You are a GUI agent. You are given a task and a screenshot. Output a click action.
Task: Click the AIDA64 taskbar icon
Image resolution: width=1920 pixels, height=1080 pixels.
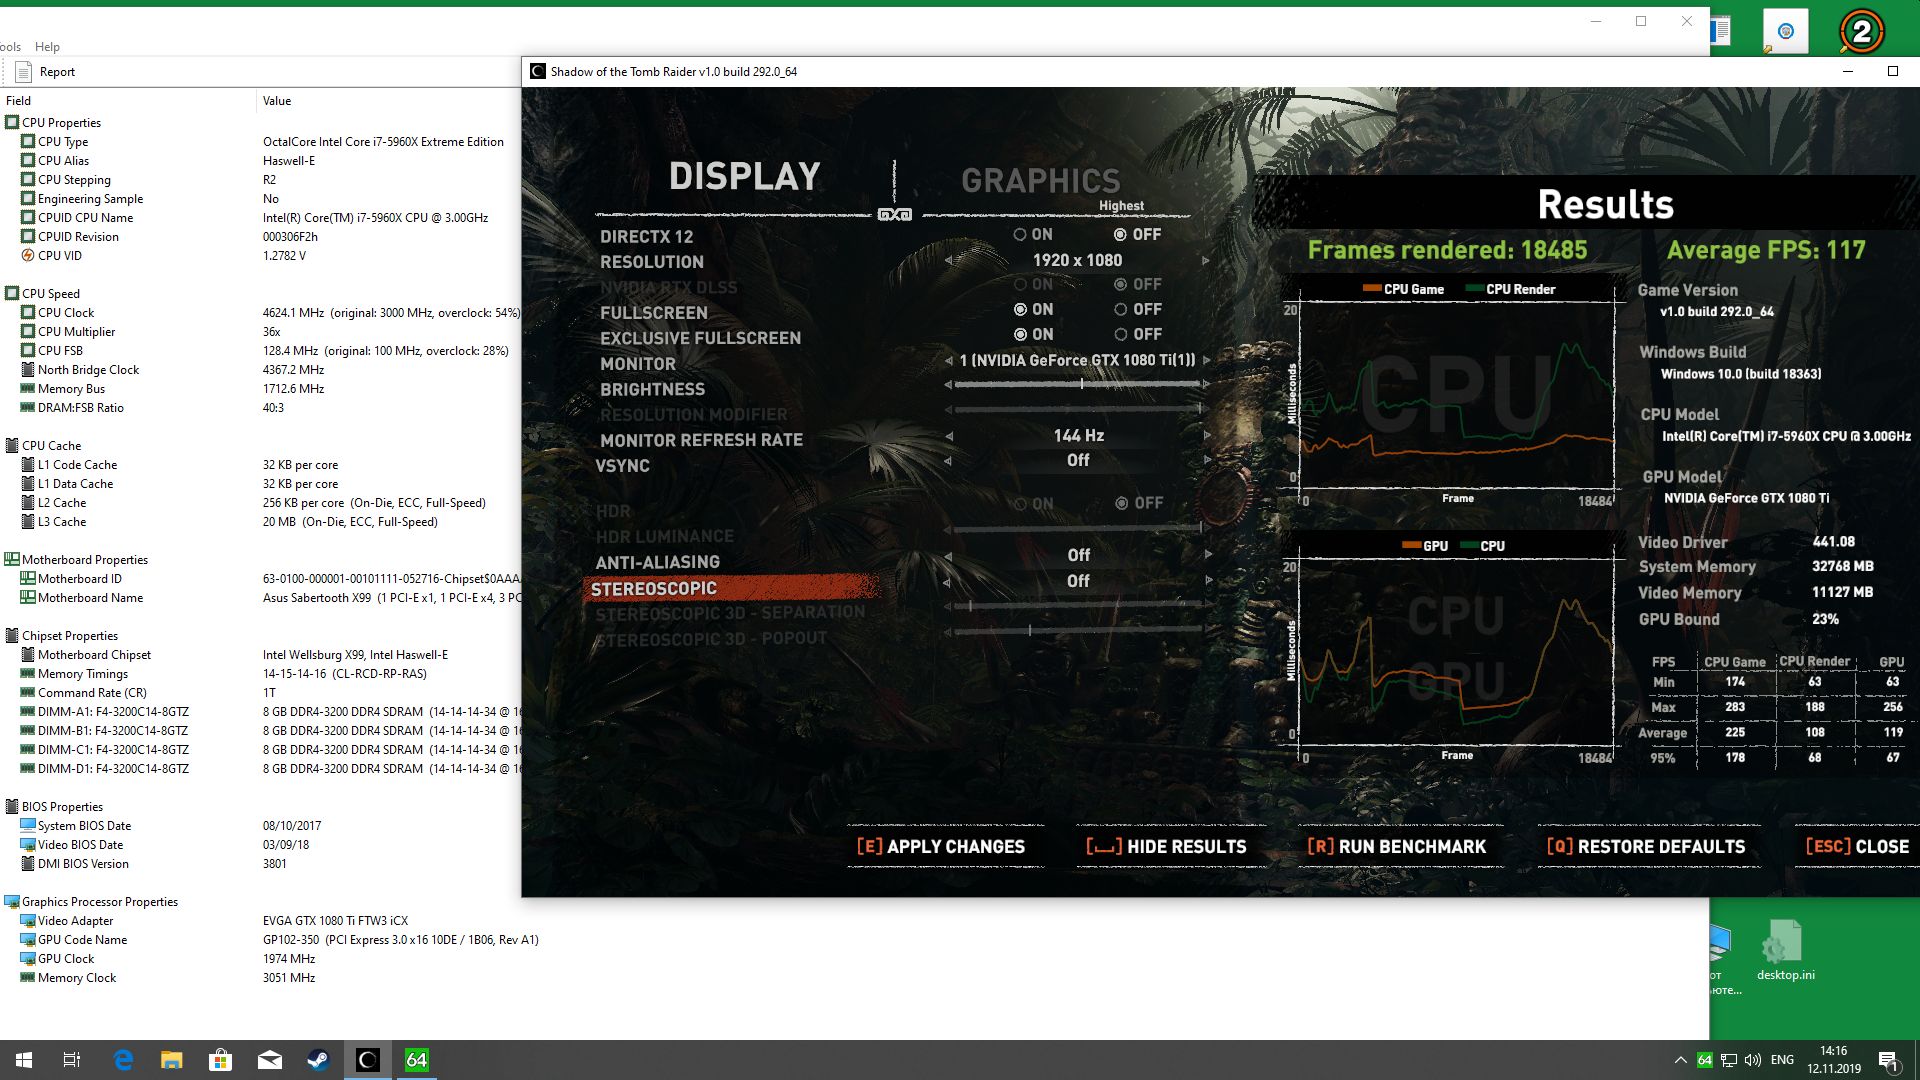click(x=416, y=1060)
